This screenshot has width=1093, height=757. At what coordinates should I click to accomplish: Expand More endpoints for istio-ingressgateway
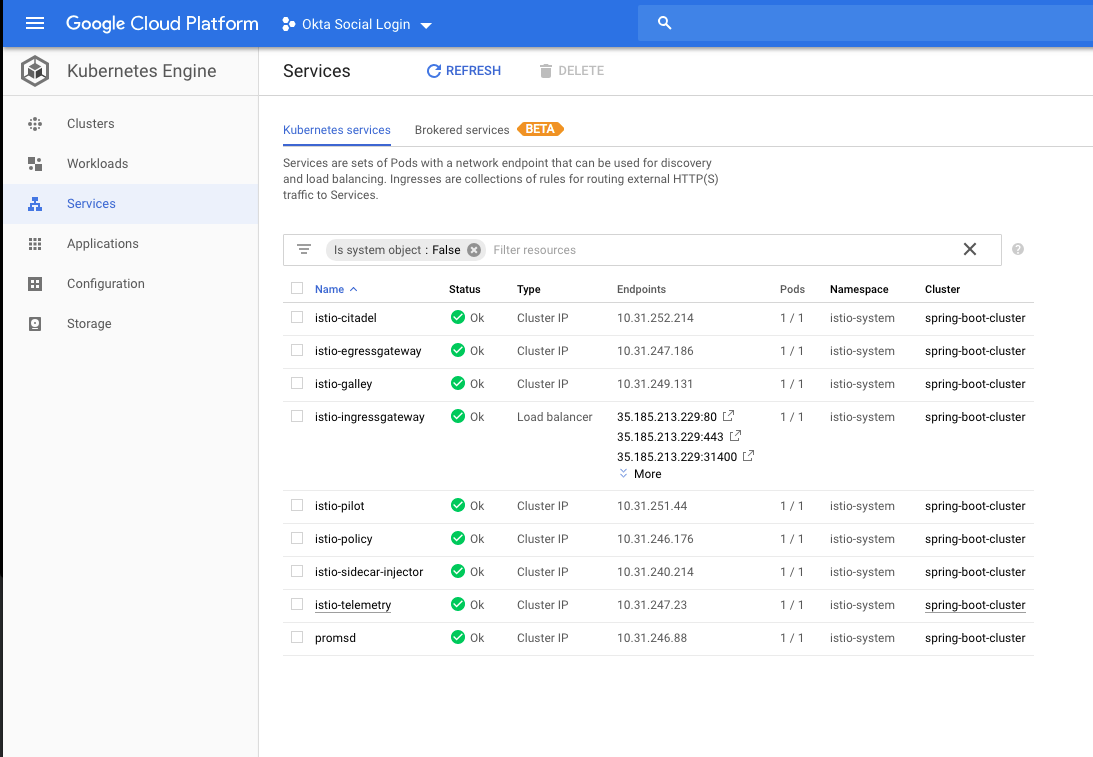point(640,474)
